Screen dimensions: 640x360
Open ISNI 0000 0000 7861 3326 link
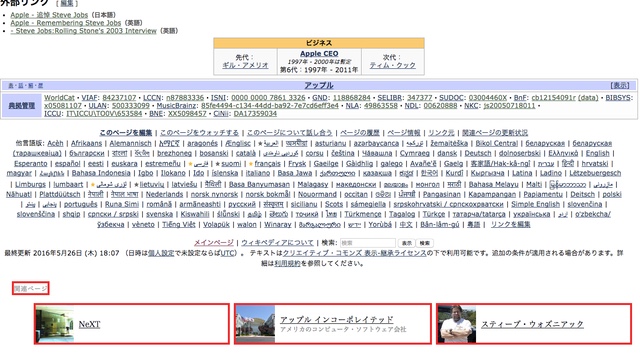click(268, 98)
